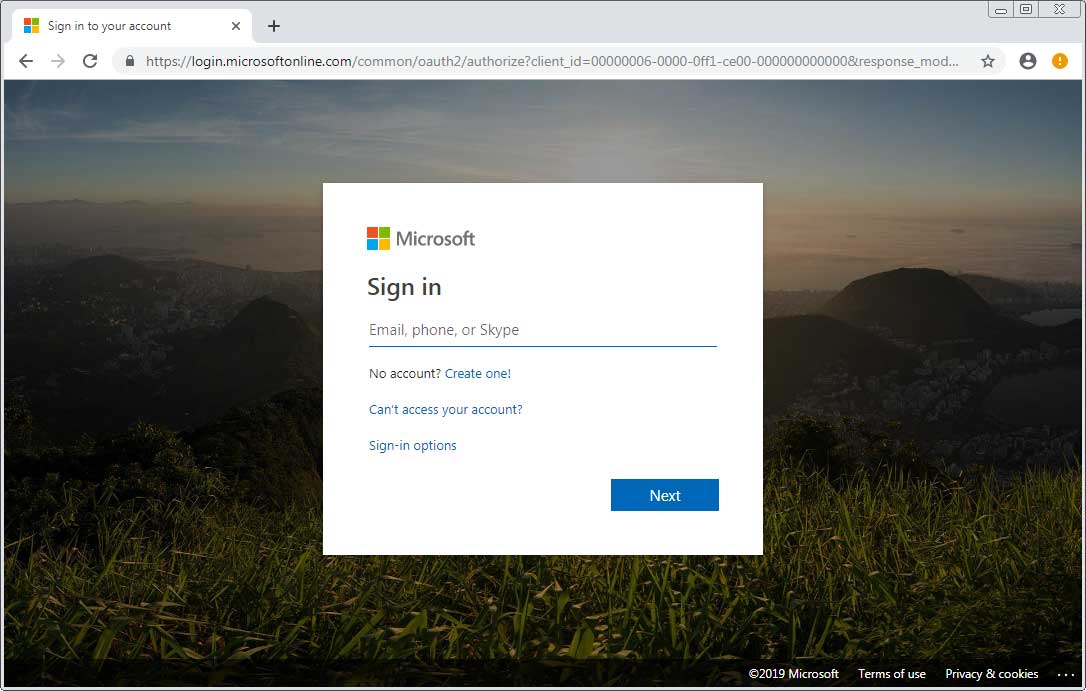
Task: Click the orange alert icon in toolbar
Action: [1060, 61]
